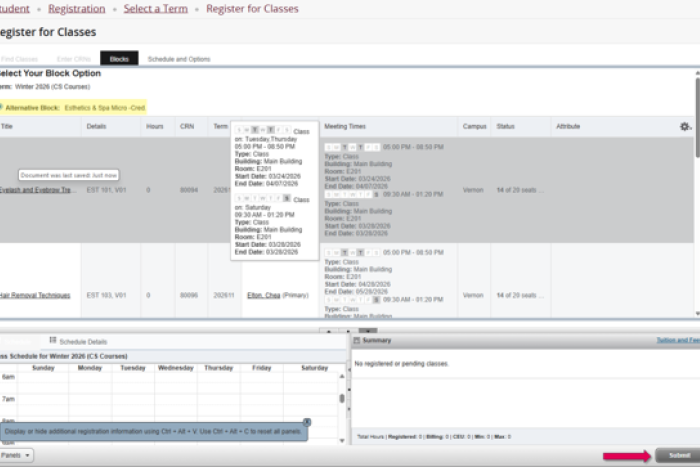Click the middle dot panel splitter button
Screen dimensions: 700x467
348,331
